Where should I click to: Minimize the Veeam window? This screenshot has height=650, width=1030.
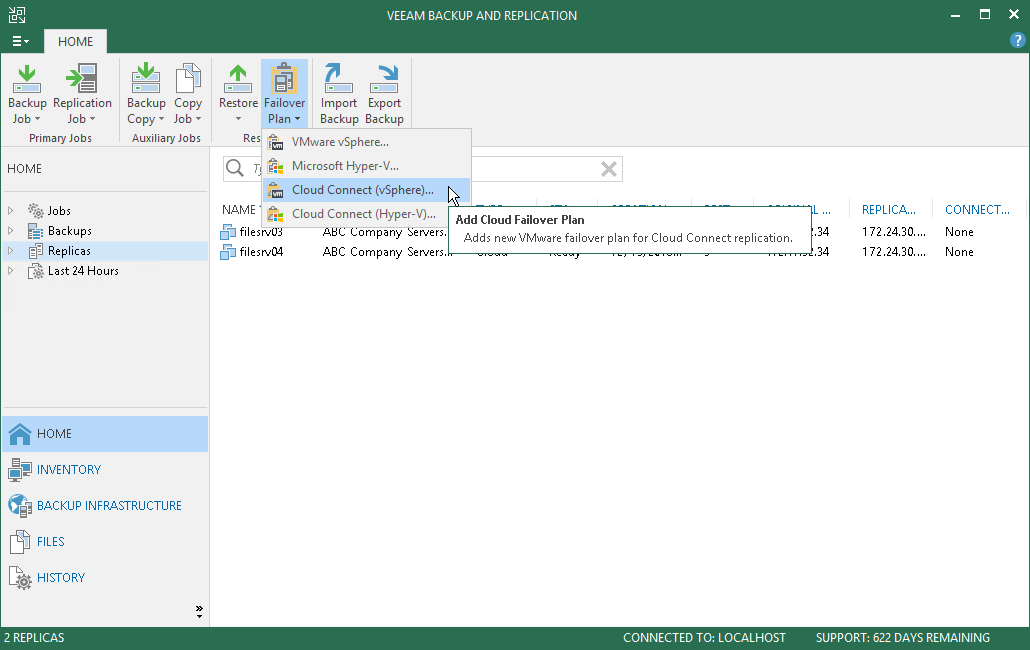click(x=955, y=15)
